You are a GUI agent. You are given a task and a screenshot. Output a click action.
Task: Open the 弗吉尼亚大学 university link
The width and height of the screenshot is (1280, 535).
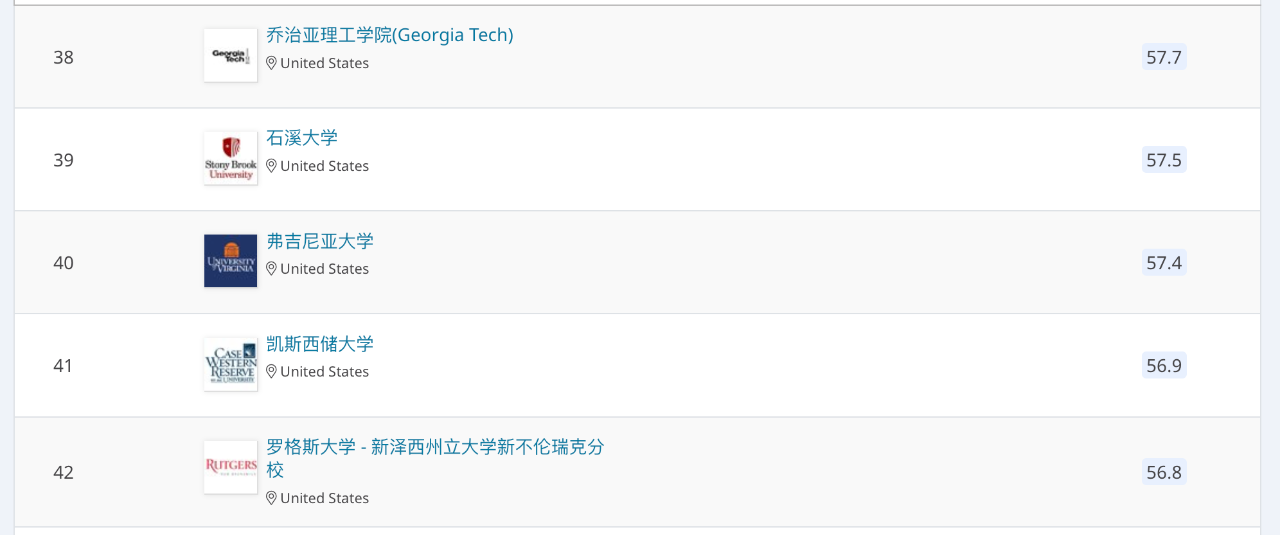point(320,241)
